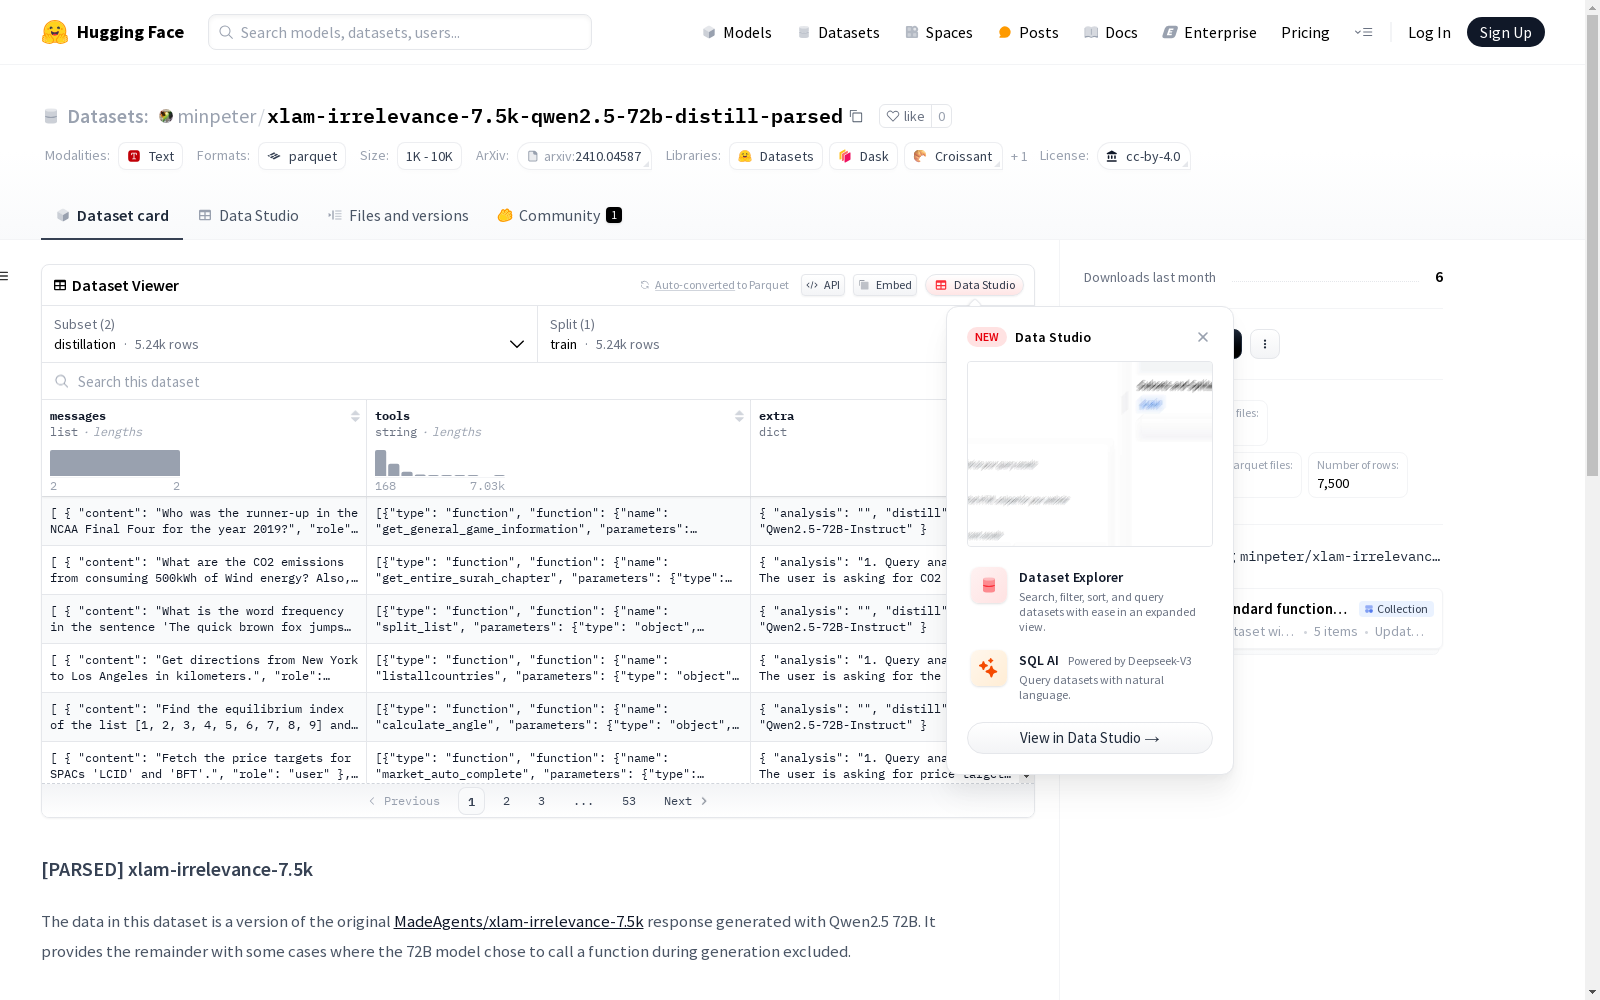Switch to the Dataset card tab
The width and height of the screenshot is (1600, 1000).
112,215
